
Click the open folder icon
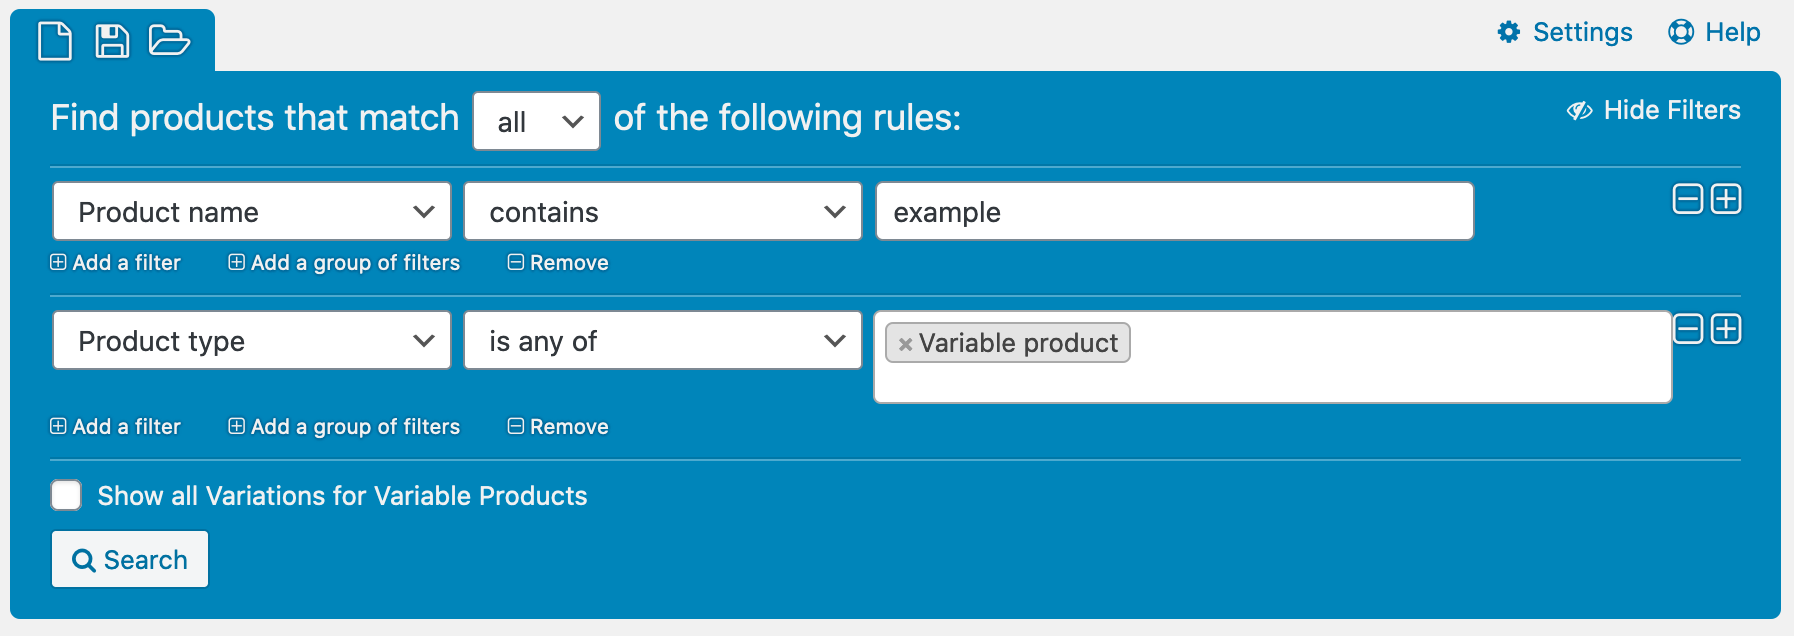click(169, 41)
